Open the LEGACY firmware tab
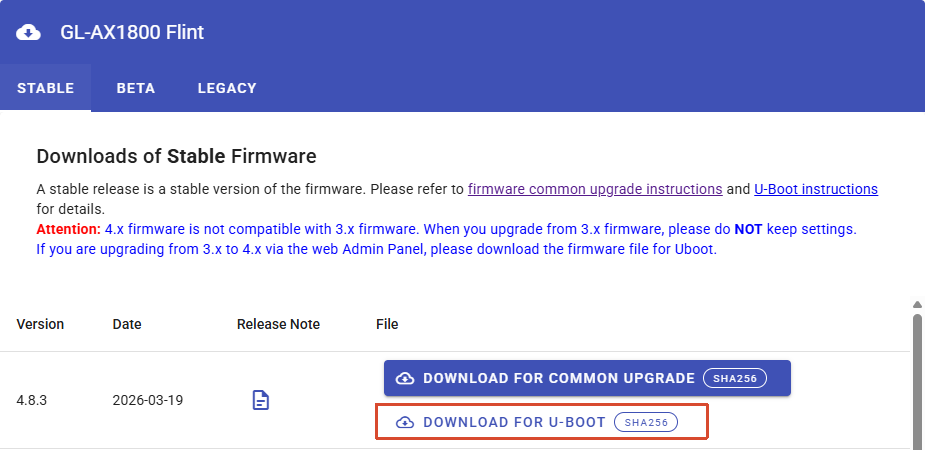 pos(227,88)
